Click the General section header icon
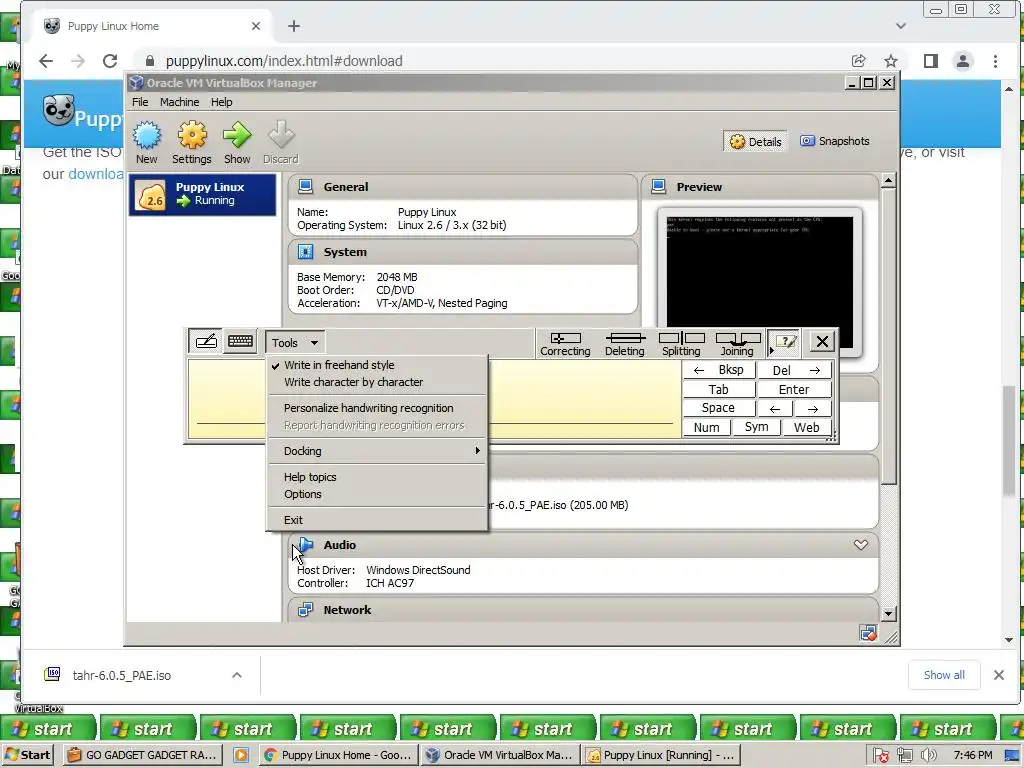 point(305,187)
